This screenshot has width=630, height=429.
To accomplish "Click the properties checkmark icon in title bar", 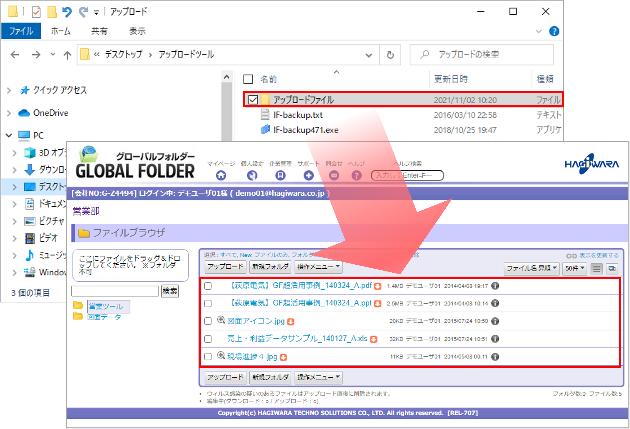I will (36, 12).
